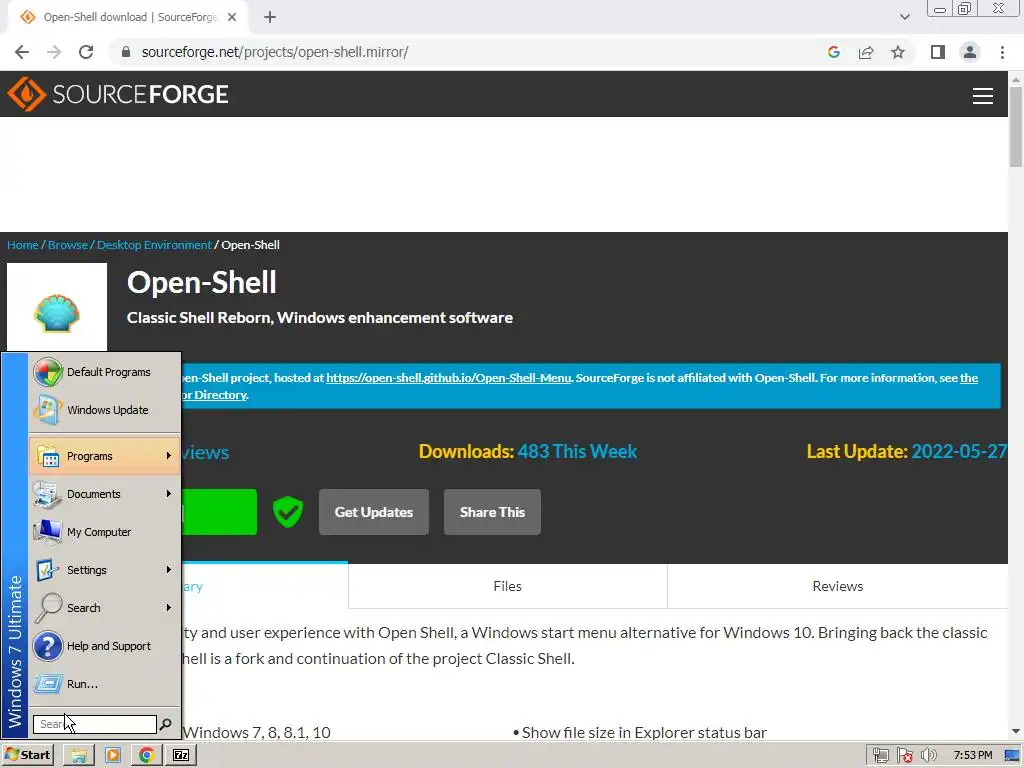Open the tab search chevron
The width and height of the screenshot is (1024, 768).
(904, 17)
